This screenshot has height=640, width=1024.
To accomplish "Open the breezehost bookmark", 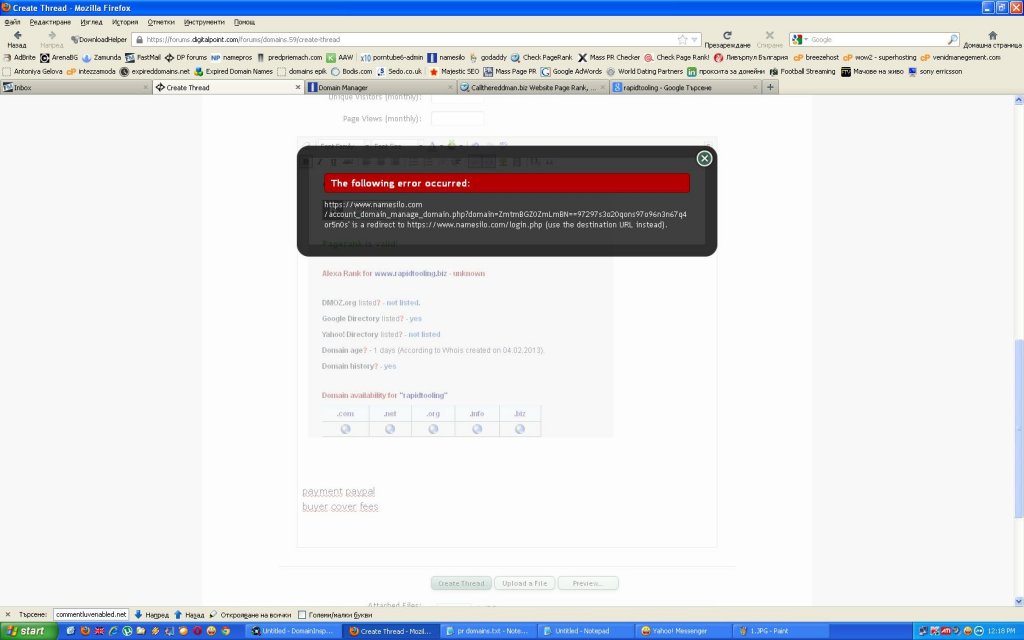I will click(x=816, y=57).
